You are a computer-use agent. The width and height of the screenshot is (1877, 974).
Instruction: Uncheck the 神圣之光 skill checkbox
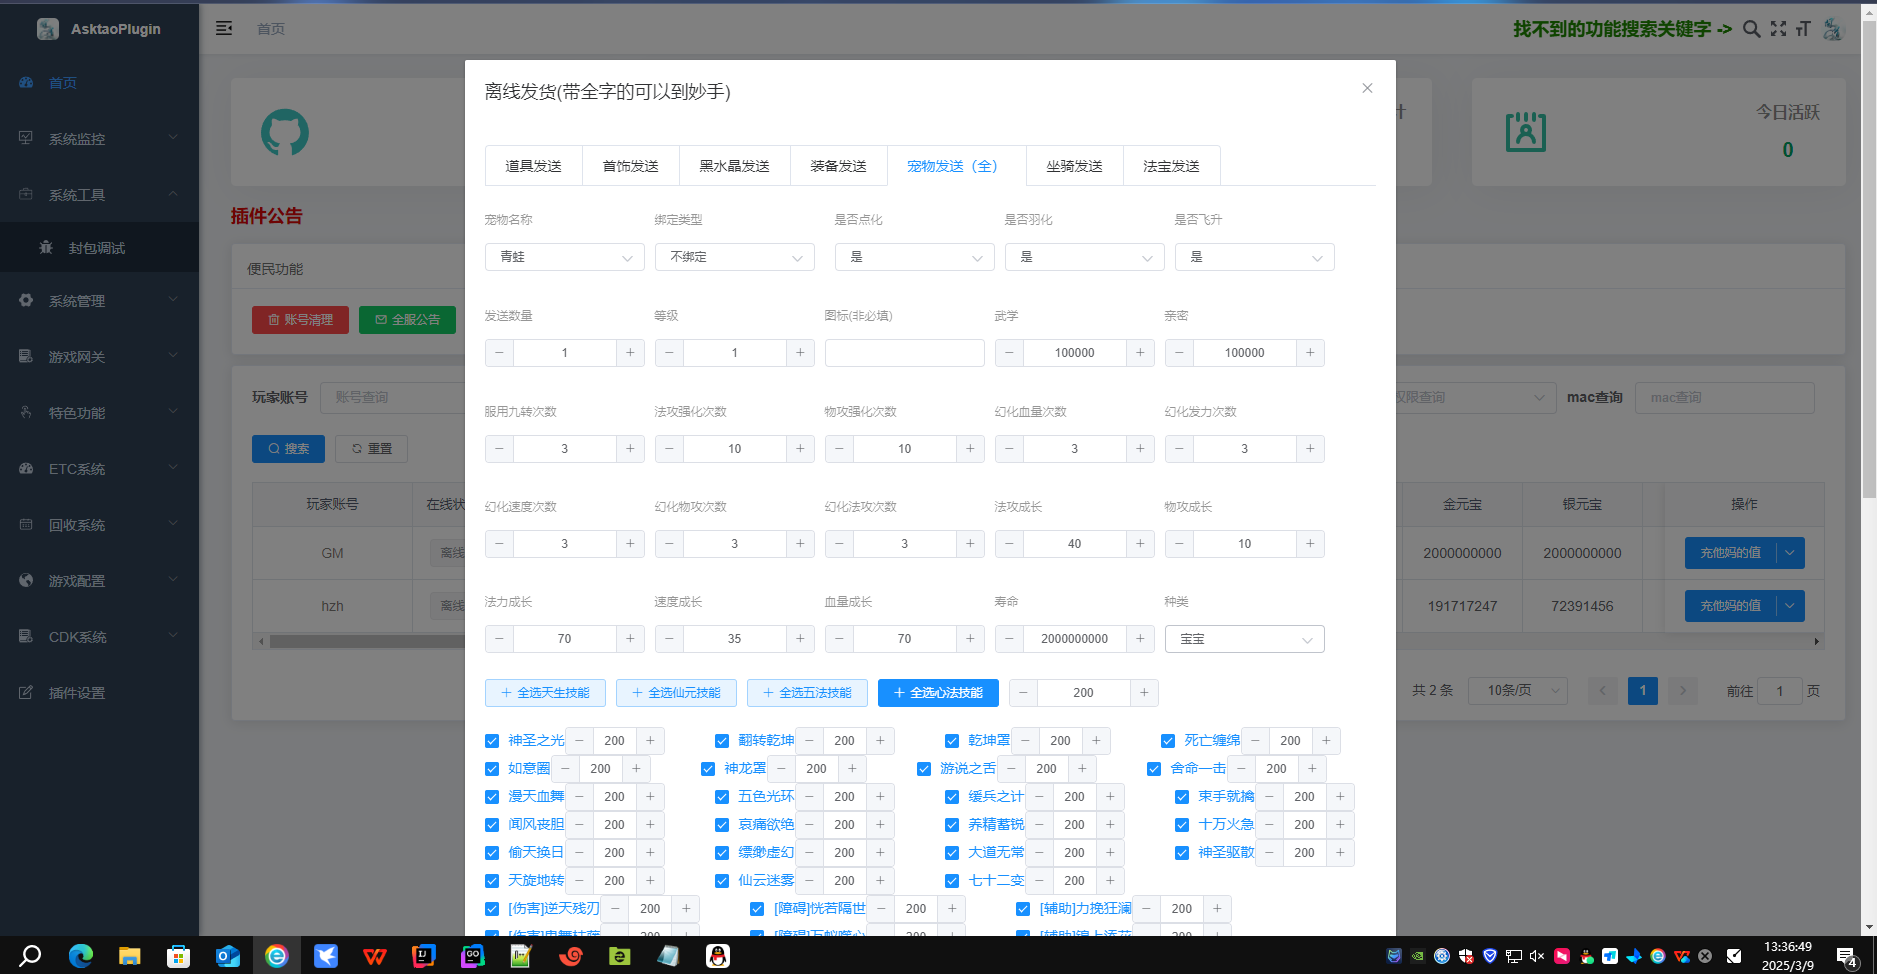point(492,741)
